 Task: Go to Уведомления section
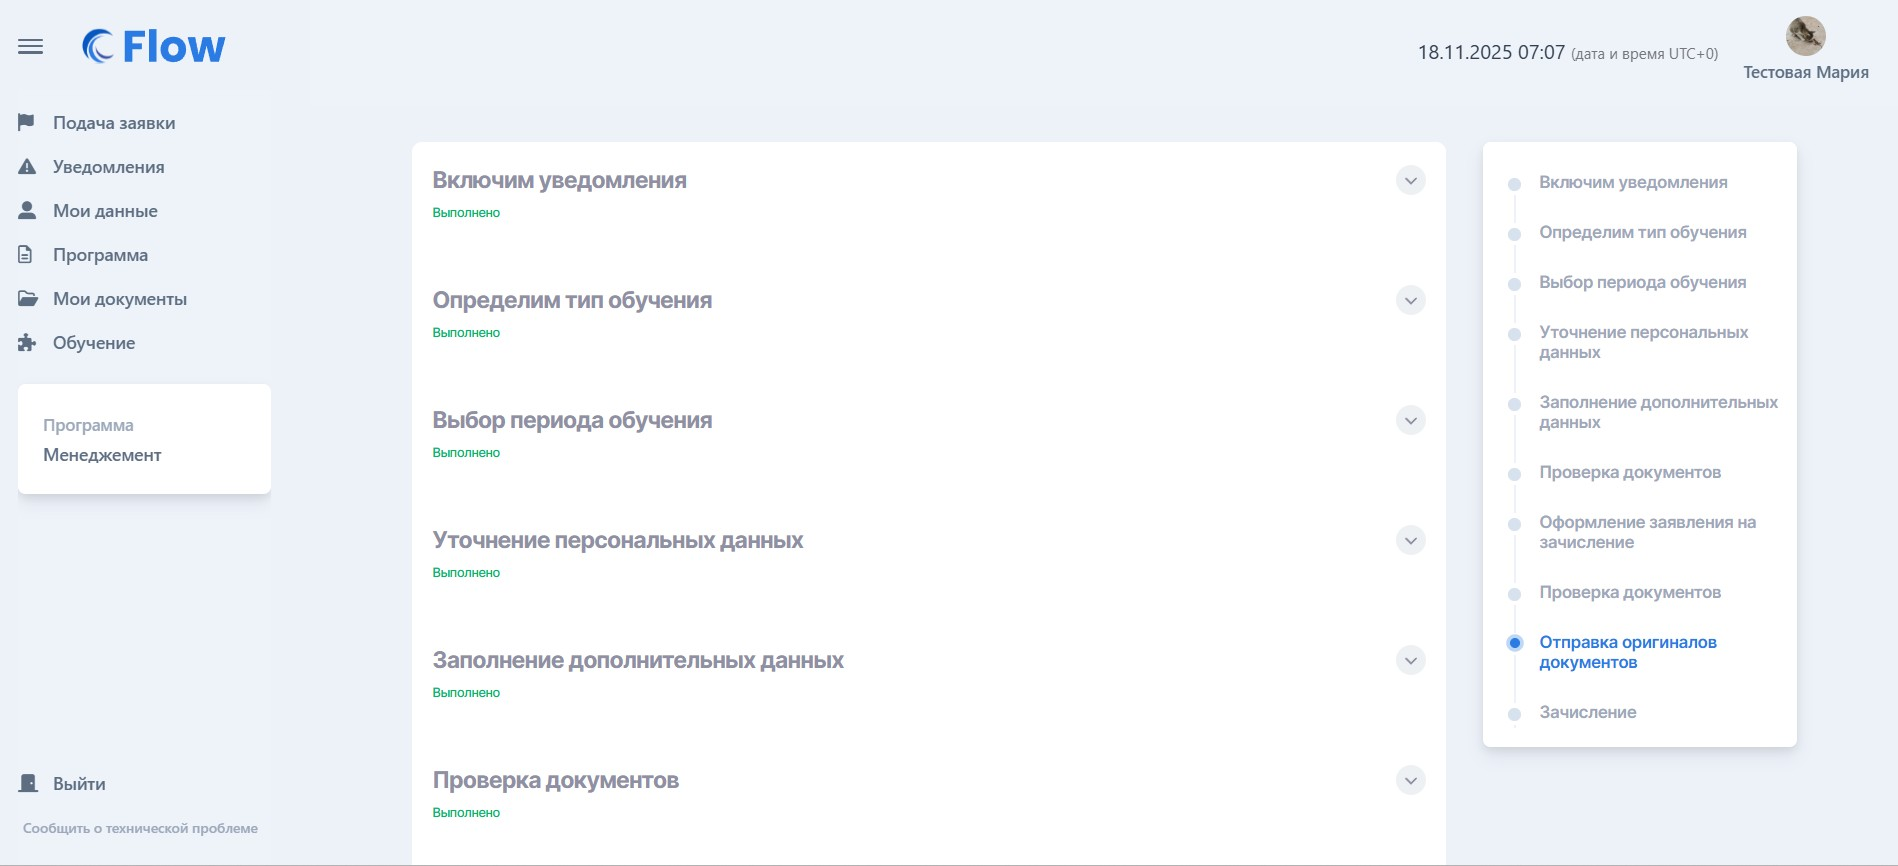[109, 167]
